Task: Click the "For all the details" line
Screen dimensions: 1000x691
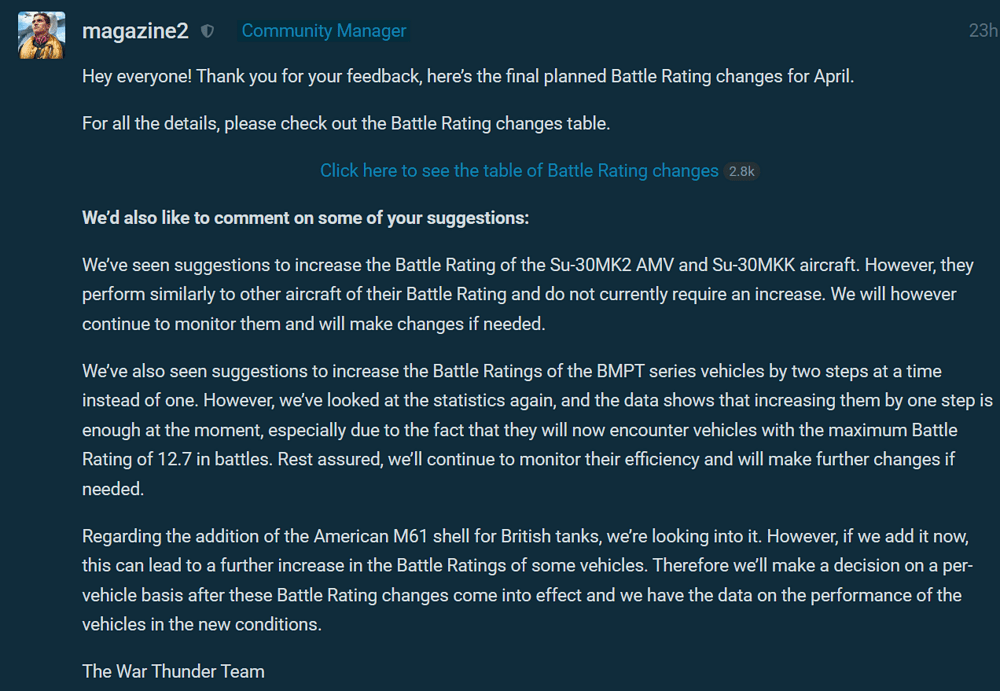Action: coord(346,124)
